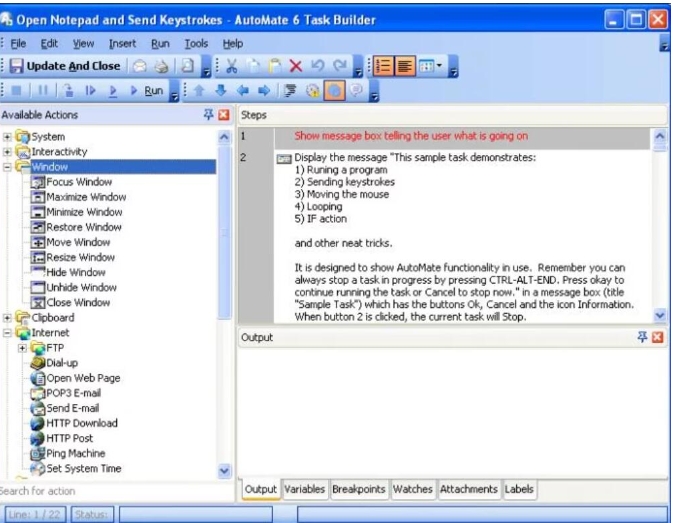Select the Minimize Window action
The width and height of the screenshot is (673, 523).
[76, 212]
